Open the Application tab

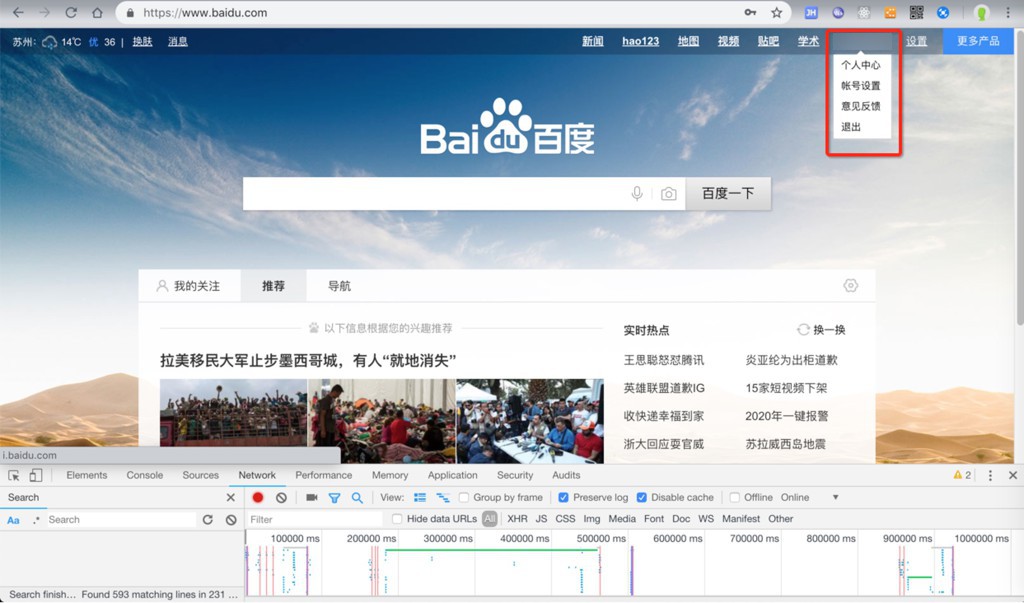453,475
